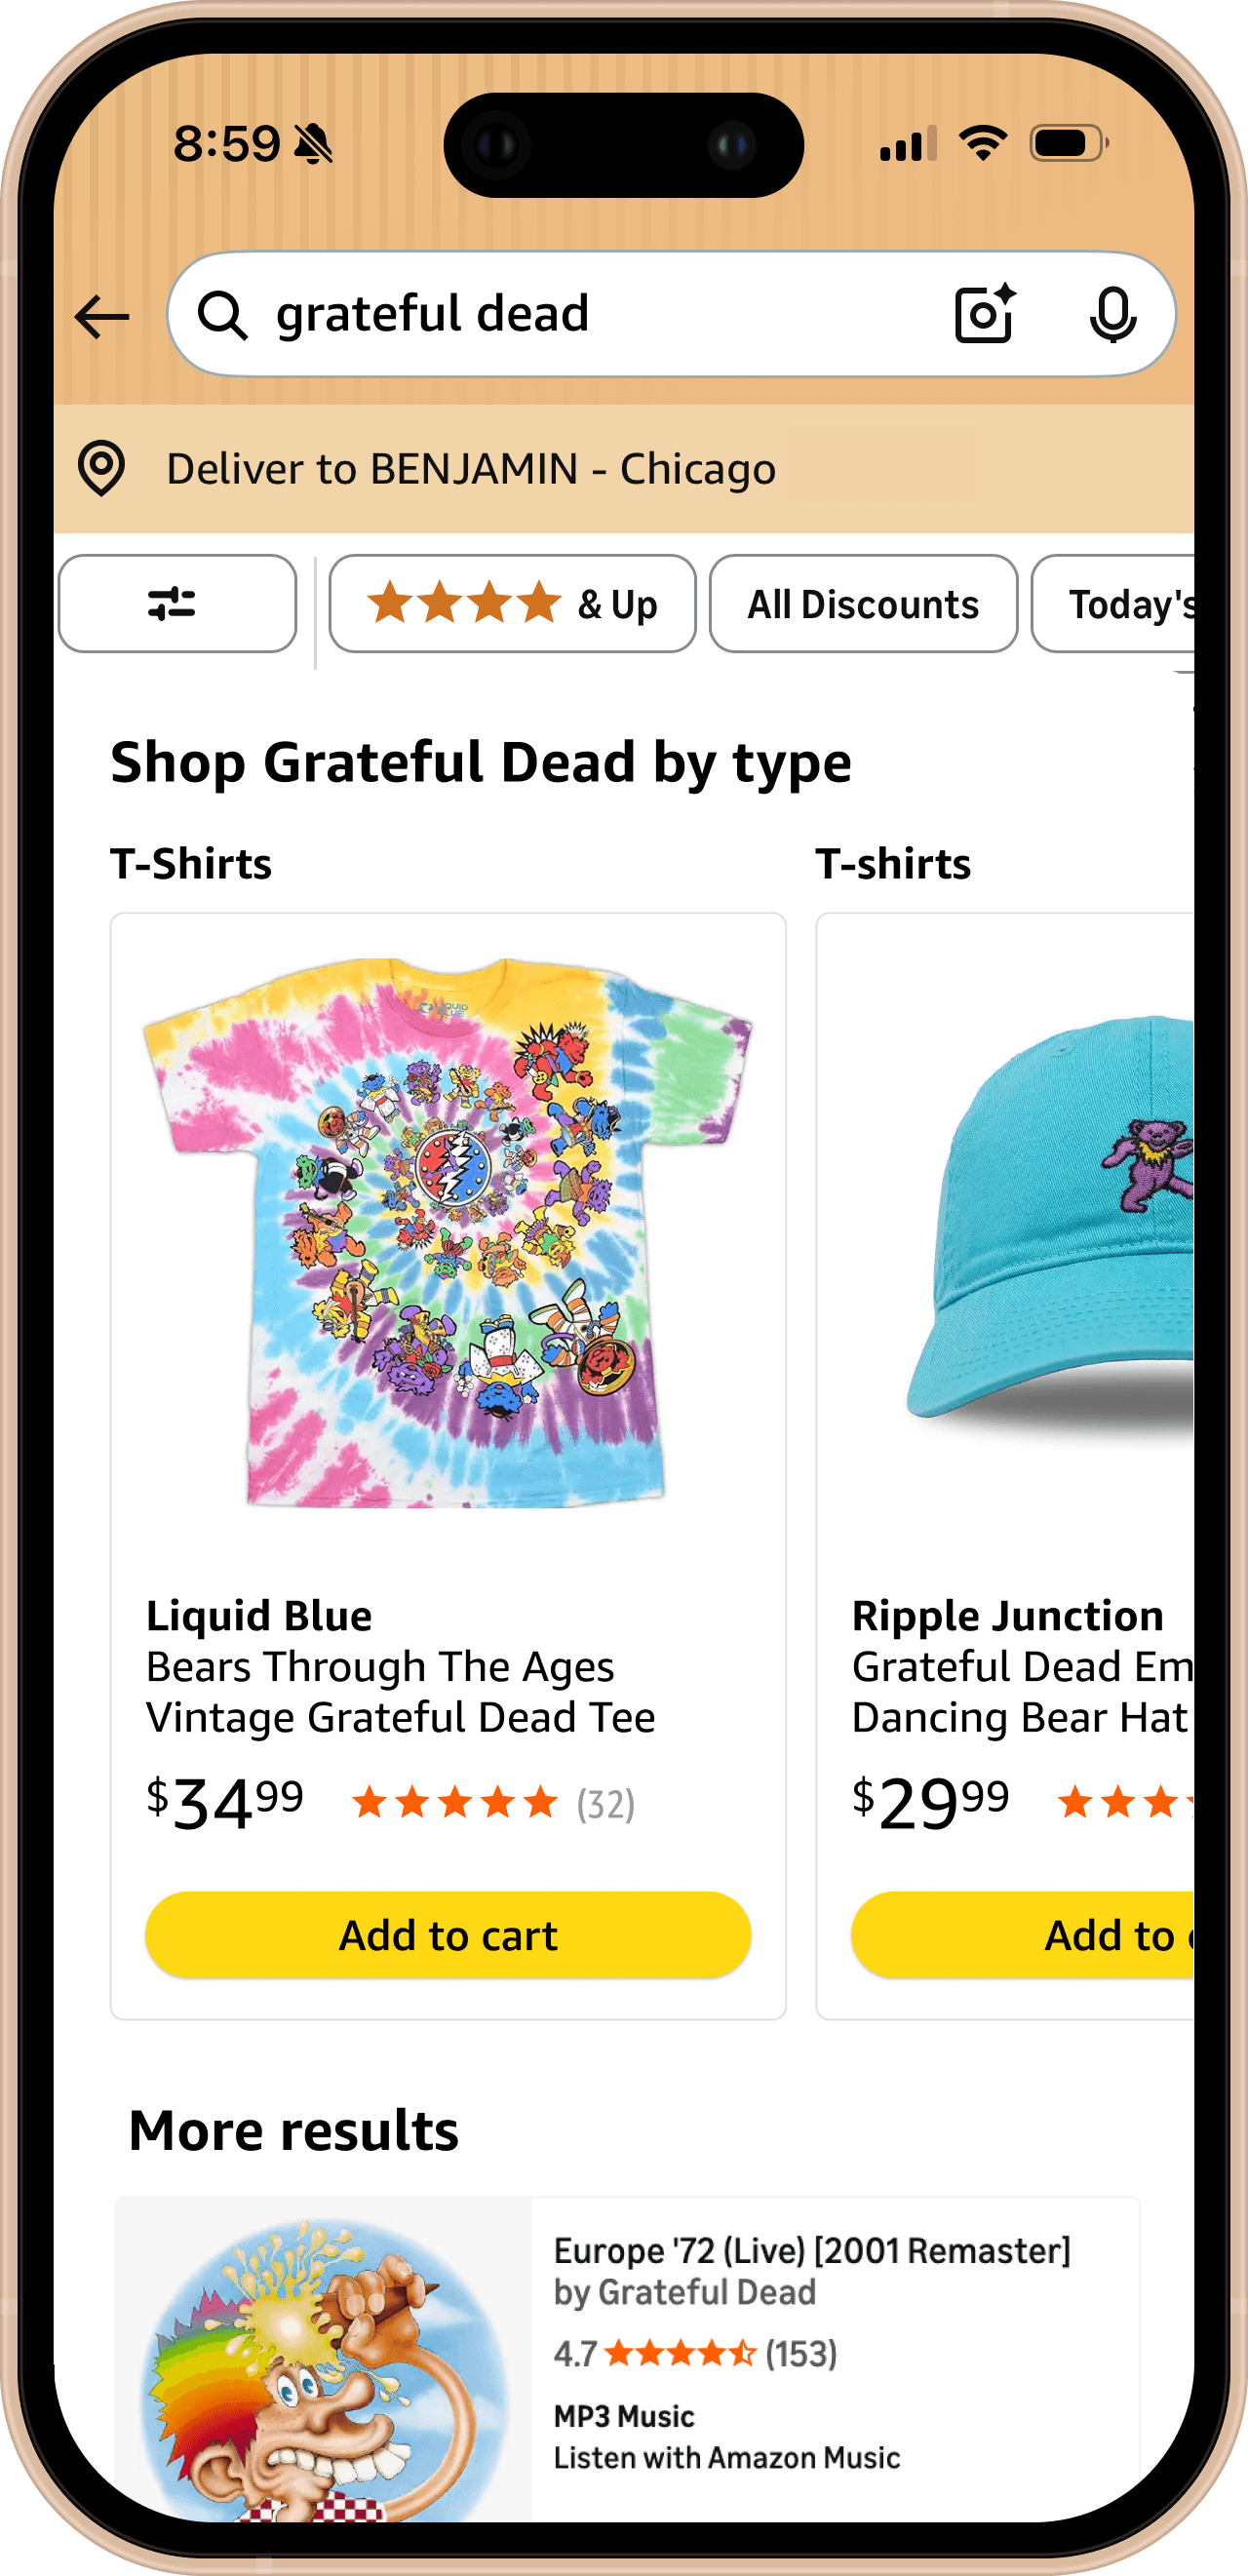This screenshot has height=2576, width=1248.
Task: Tap the Wi-Fi status icon
Action: (x=983, y=143)
